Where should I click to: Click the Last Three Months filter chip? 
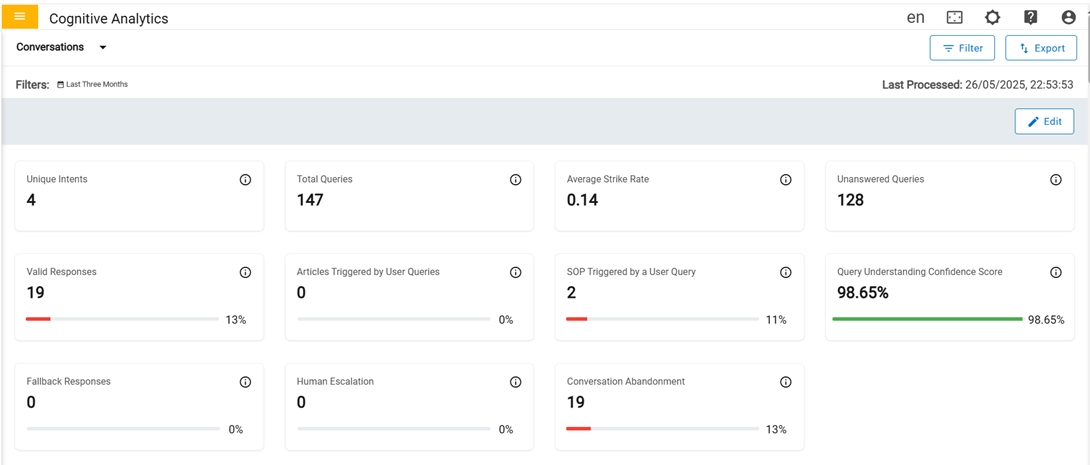tap(92, 85)
